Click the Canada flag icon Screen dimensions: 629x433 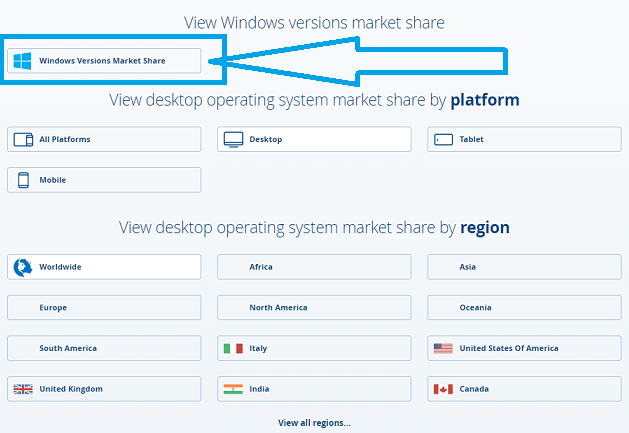(x=443, y=389)
